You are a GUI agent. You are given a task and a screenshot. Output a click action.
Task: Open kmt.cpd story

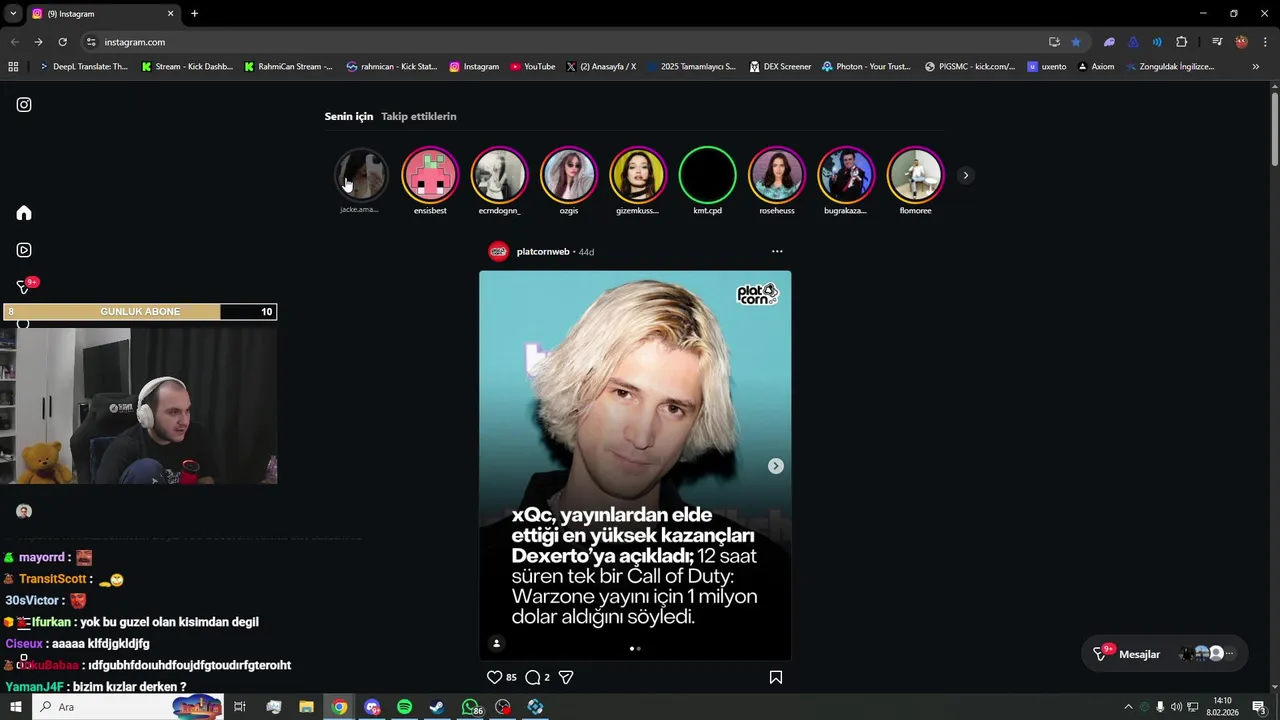707,175
